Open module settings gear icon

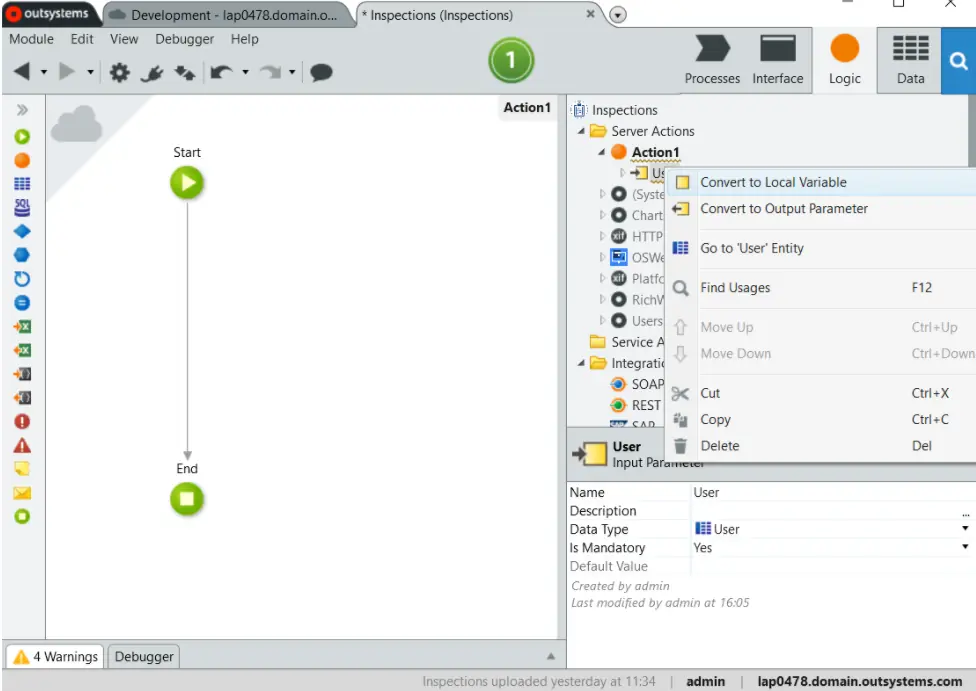pos(120,72)
